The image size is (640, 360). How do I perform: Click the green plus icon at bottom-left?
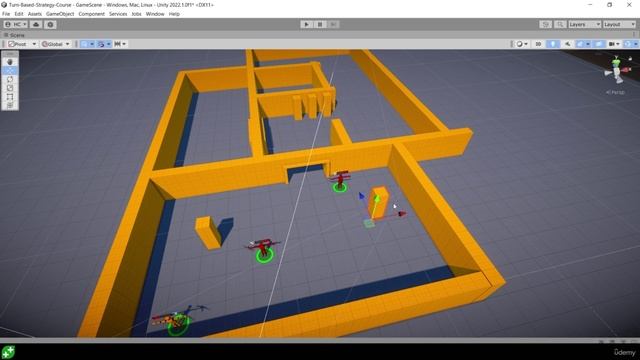8,352
